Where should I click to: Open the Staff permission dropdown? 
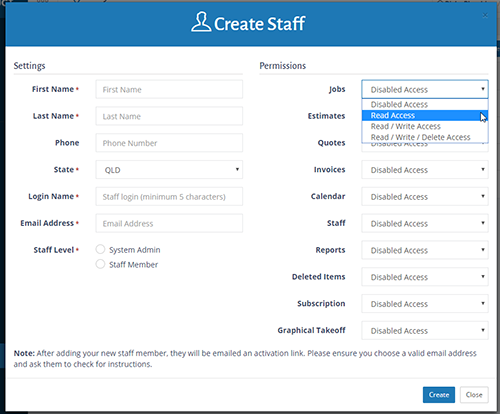425,223
